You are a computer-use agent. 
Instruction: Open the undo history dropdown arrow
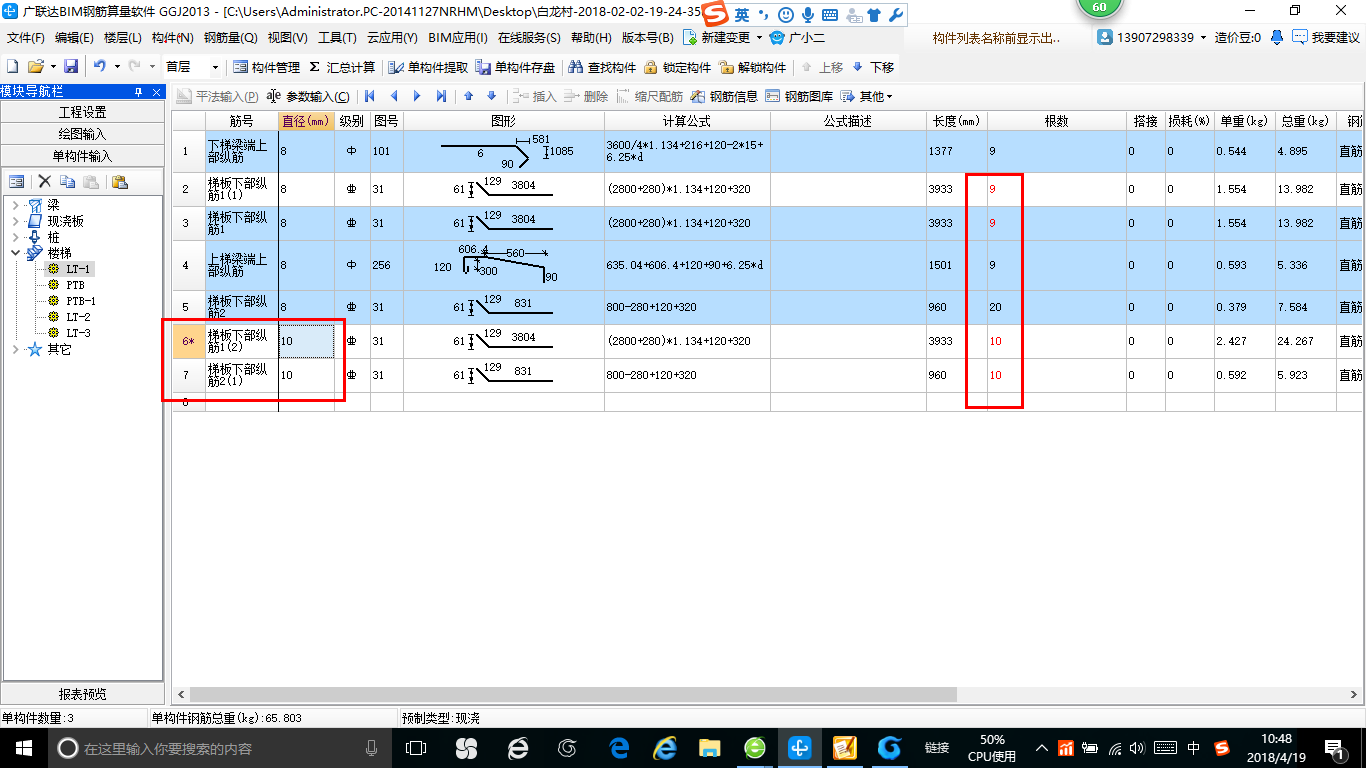pyautogui.click(x=117, y=67)
